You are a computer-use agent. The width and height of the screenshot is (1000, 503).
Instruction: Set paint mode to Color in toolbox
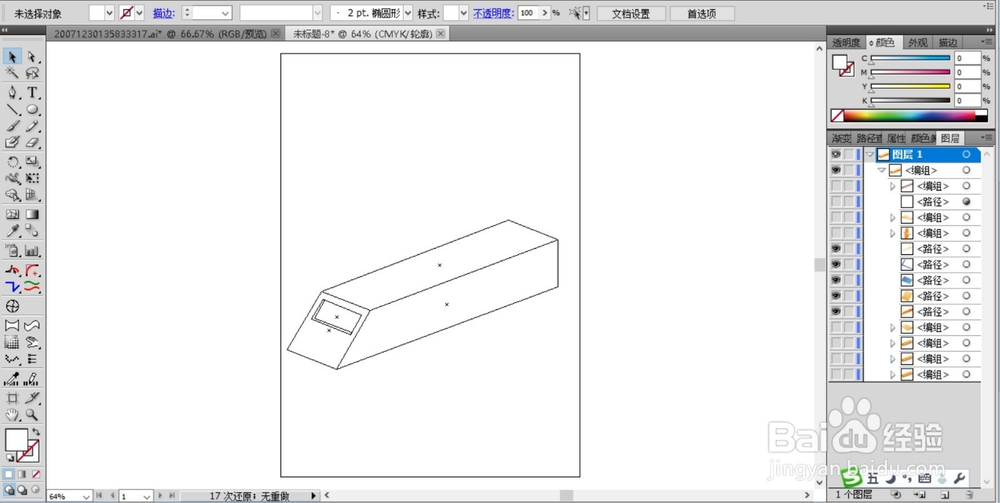point(9,474)
